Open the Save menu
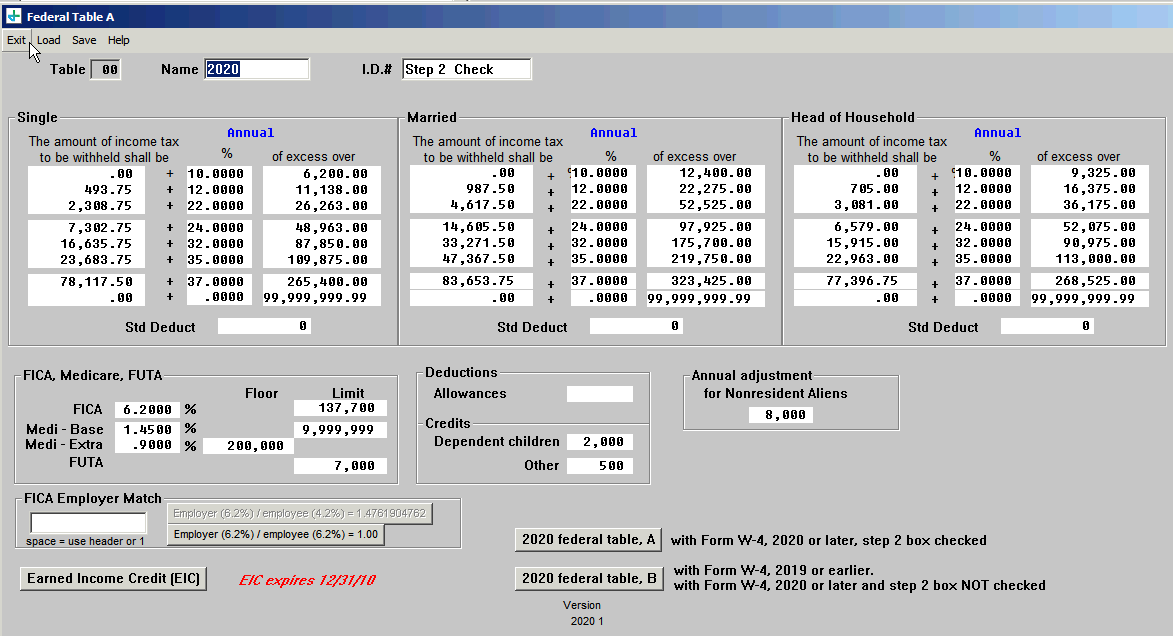The height and width of the screenshot is (636, 1173). pos(84,40)
